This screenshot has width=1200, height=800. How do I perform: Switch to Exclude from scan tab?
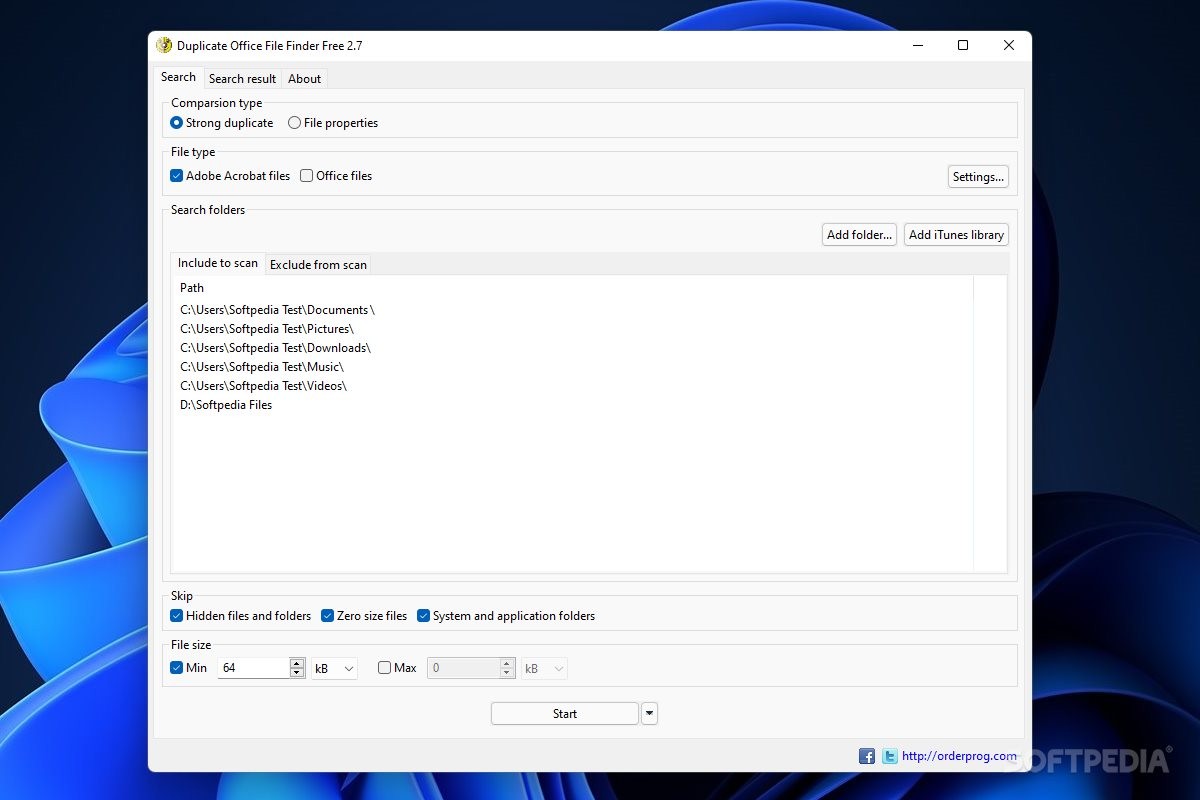pos(318,265)
